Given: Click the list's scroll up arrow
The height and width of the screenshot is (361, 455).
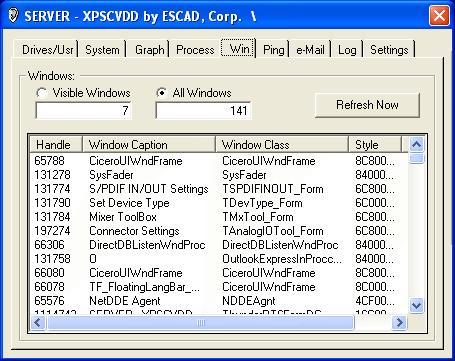Looking at the screenshot, I should pos(417,145).
